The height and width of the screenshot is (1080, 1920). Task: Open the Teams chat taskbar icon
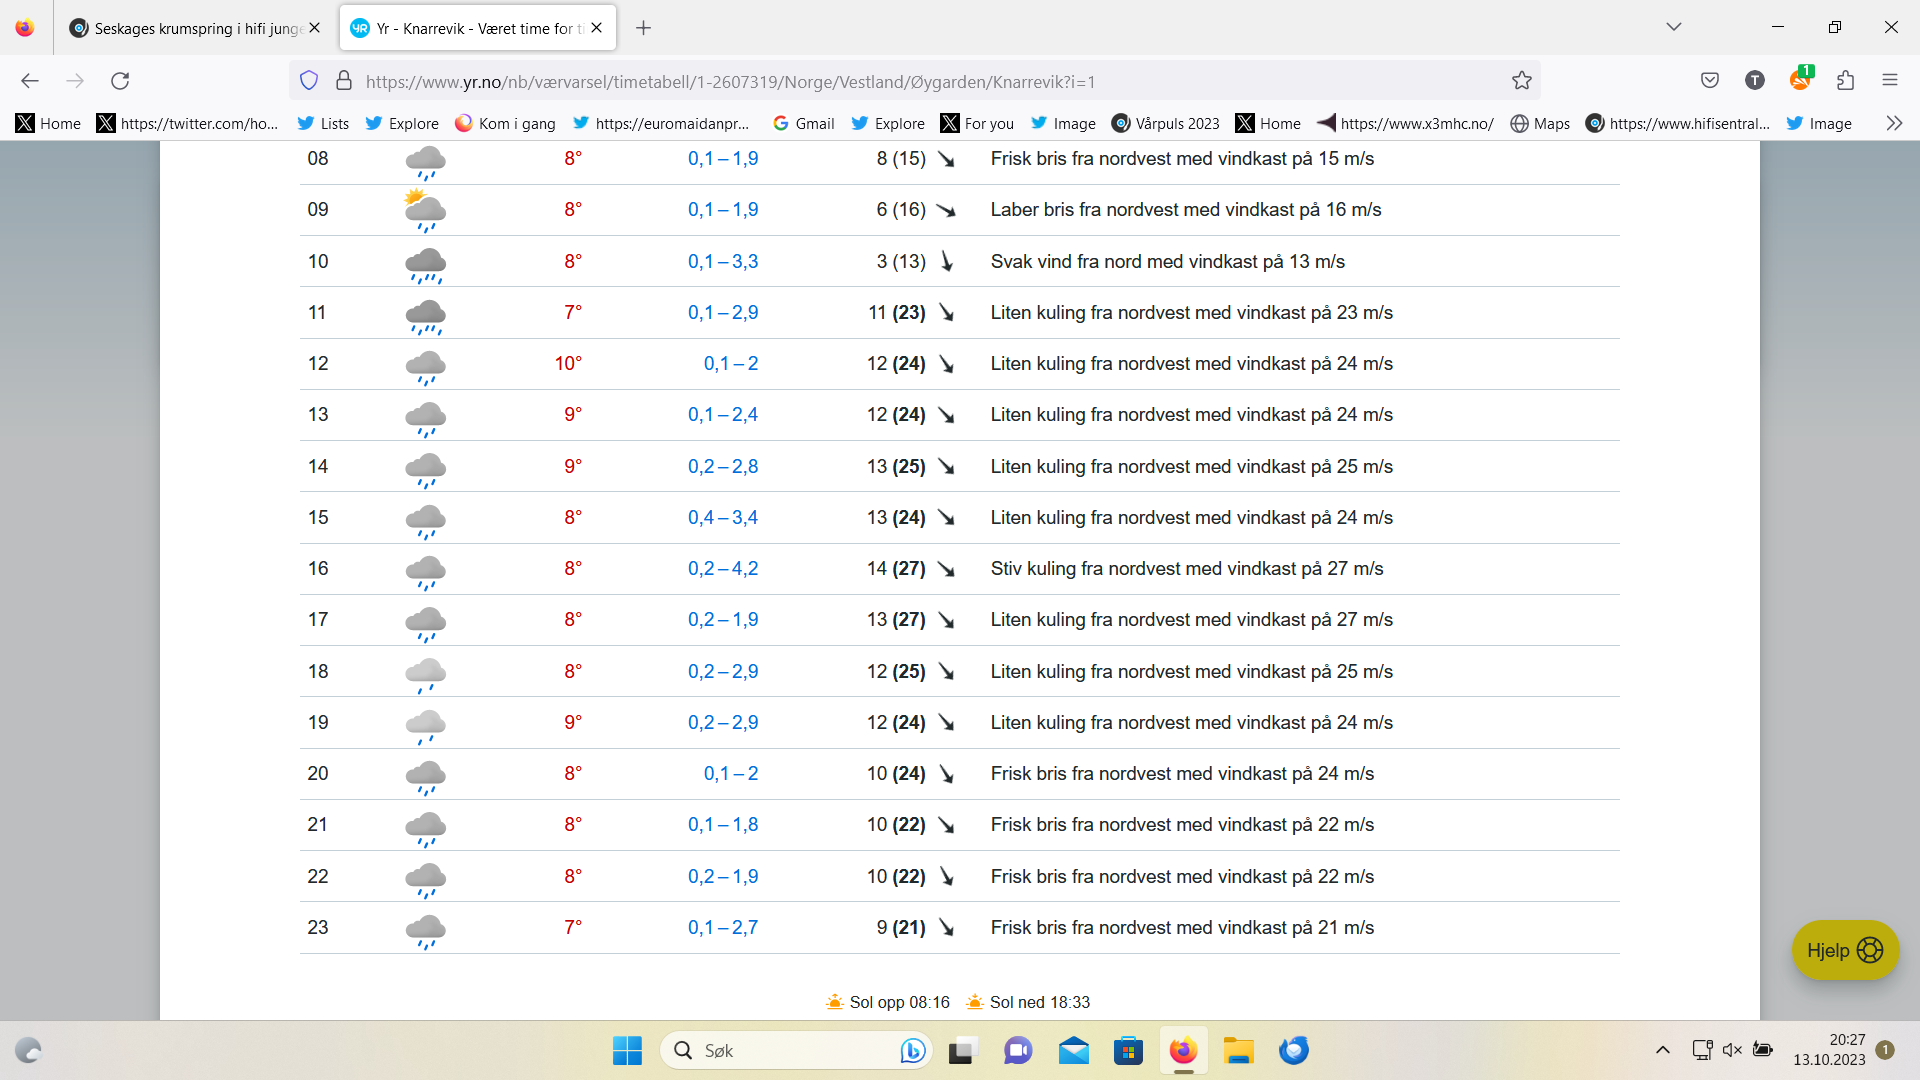pyautogui.click(x=1018, y=1050)
